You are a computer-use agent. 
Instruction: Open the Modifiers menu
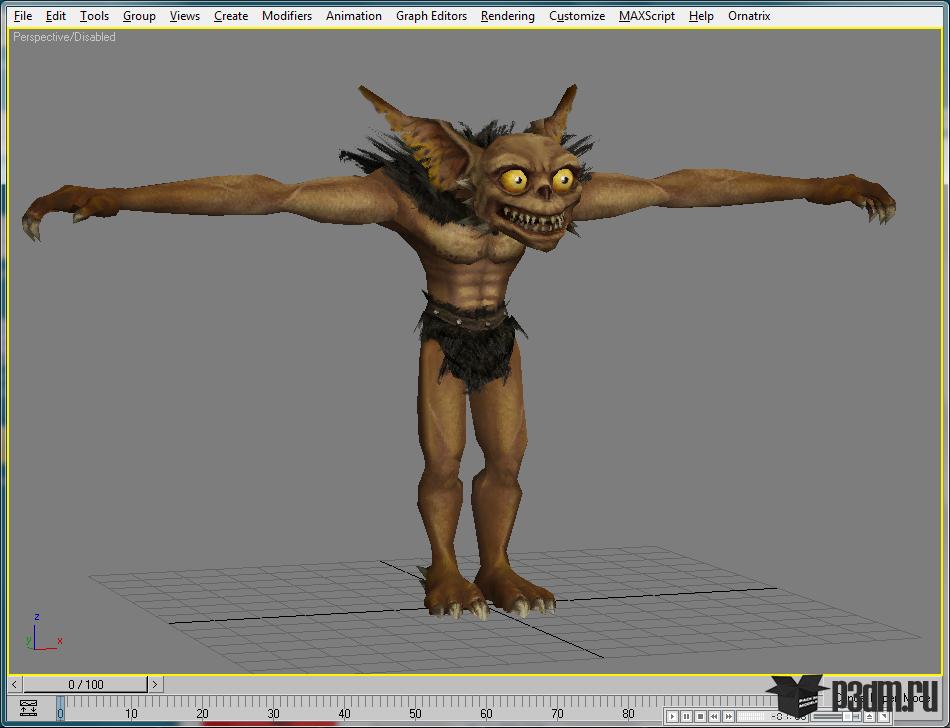pyautogui.click(x=286, y=16)
